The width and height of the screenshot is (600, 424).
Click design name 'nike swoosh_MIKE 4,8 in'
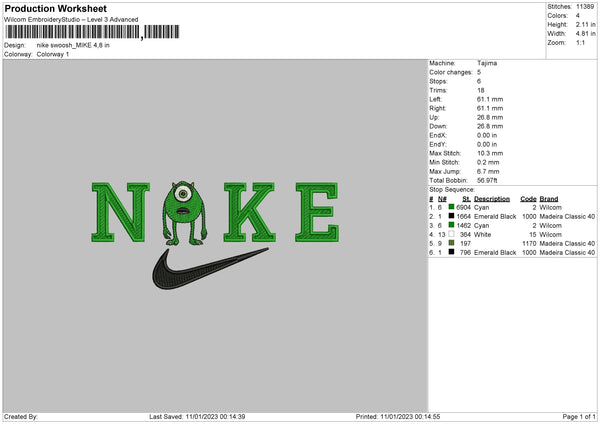[73, 45]
